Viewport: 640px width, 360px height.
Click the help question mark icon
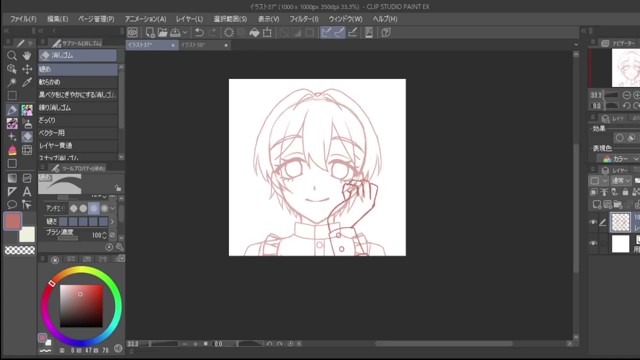[x=386, y=33]
